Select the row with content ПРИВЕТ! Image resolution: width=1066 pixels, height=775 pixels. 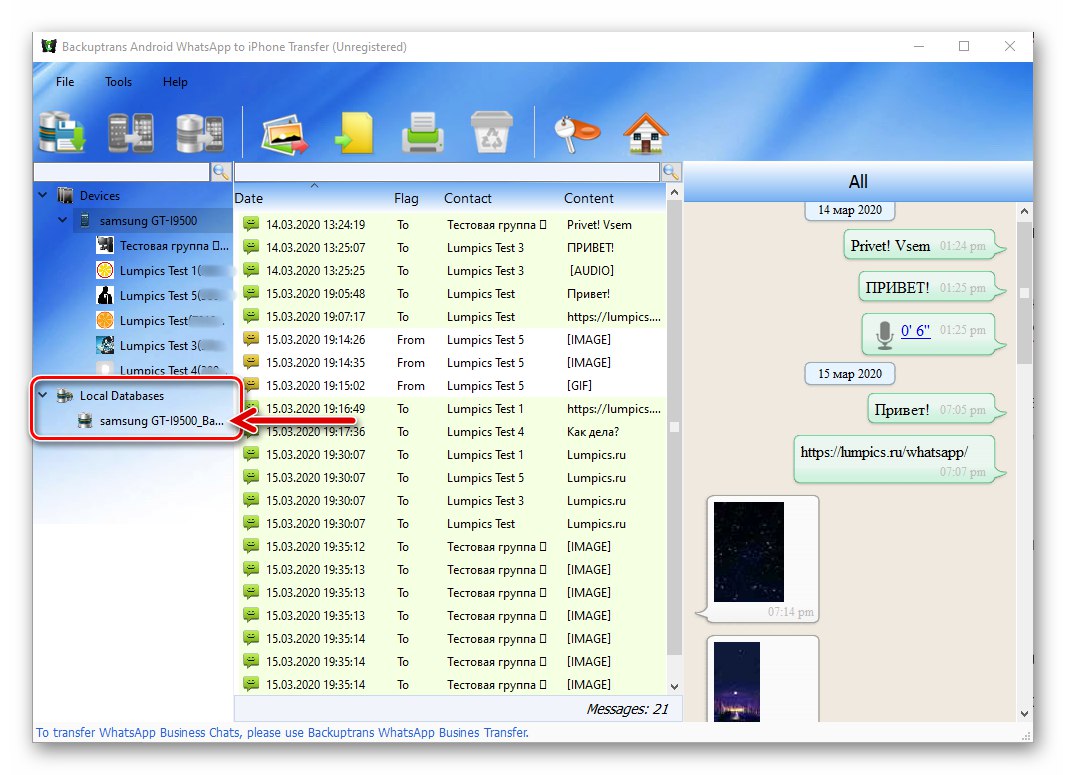click(x=451, y=247)
